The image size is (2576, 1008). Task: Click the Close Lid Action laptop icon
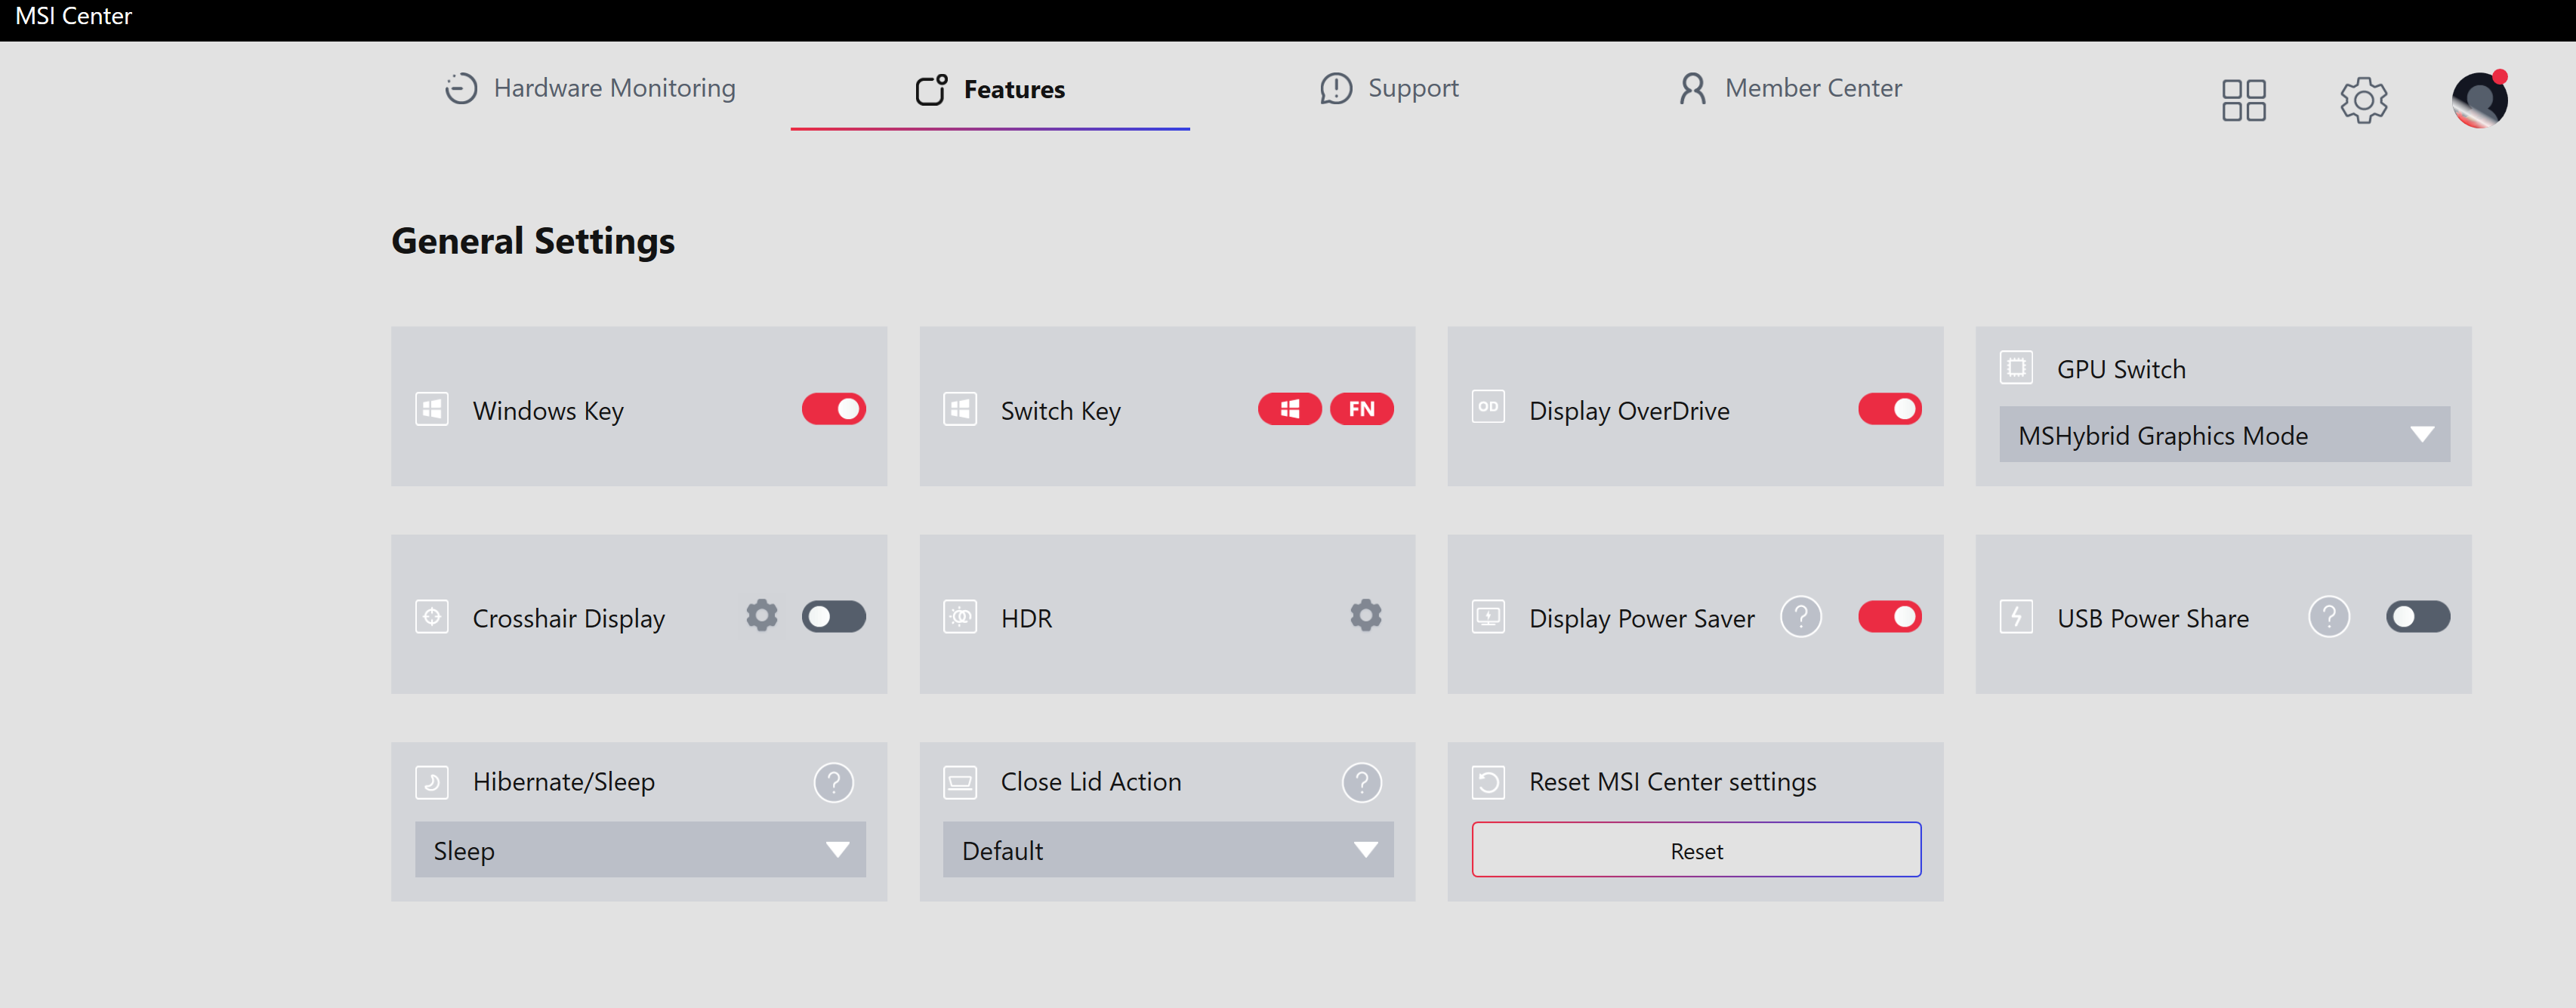coord(960,782)
